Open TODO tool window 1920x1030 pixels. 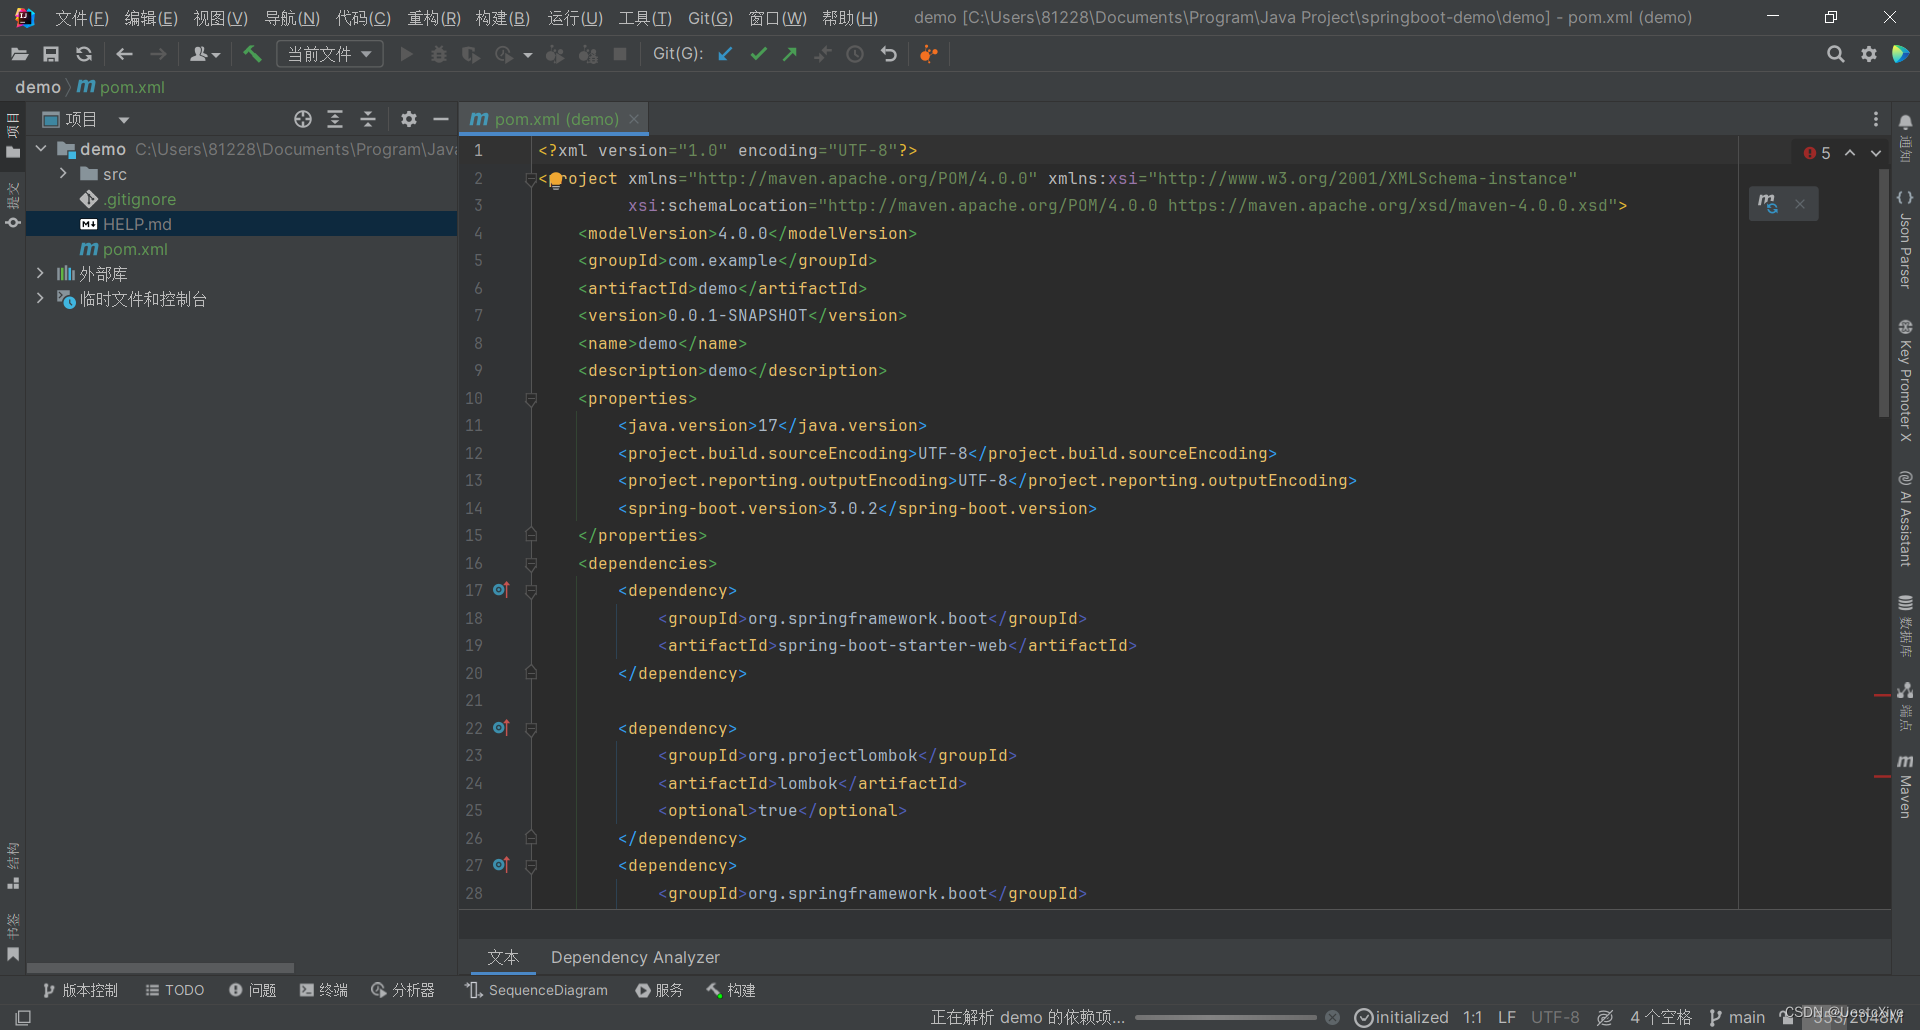click(175, 990)
